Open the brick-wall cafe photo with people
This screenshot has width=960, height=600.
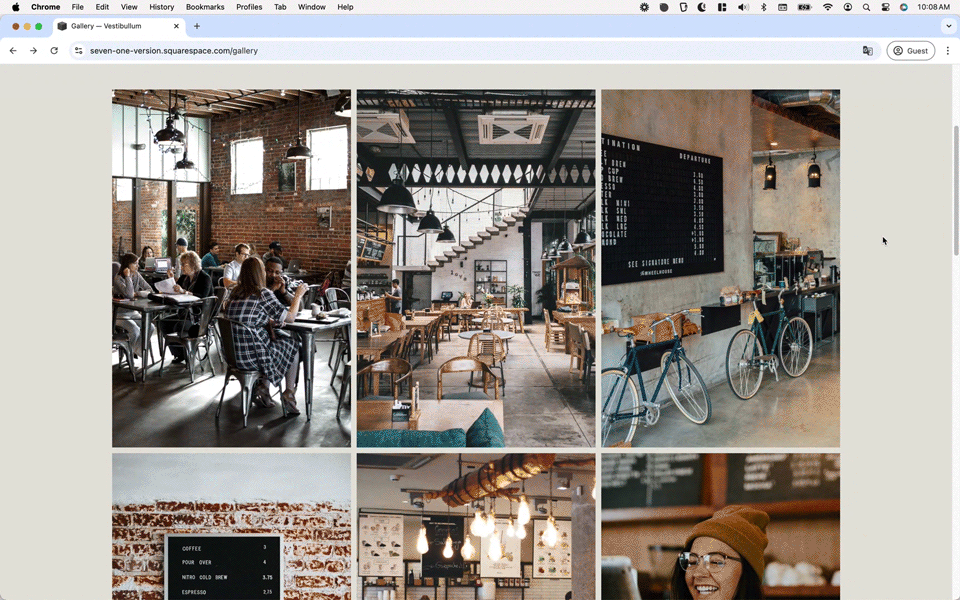point(231,268)
